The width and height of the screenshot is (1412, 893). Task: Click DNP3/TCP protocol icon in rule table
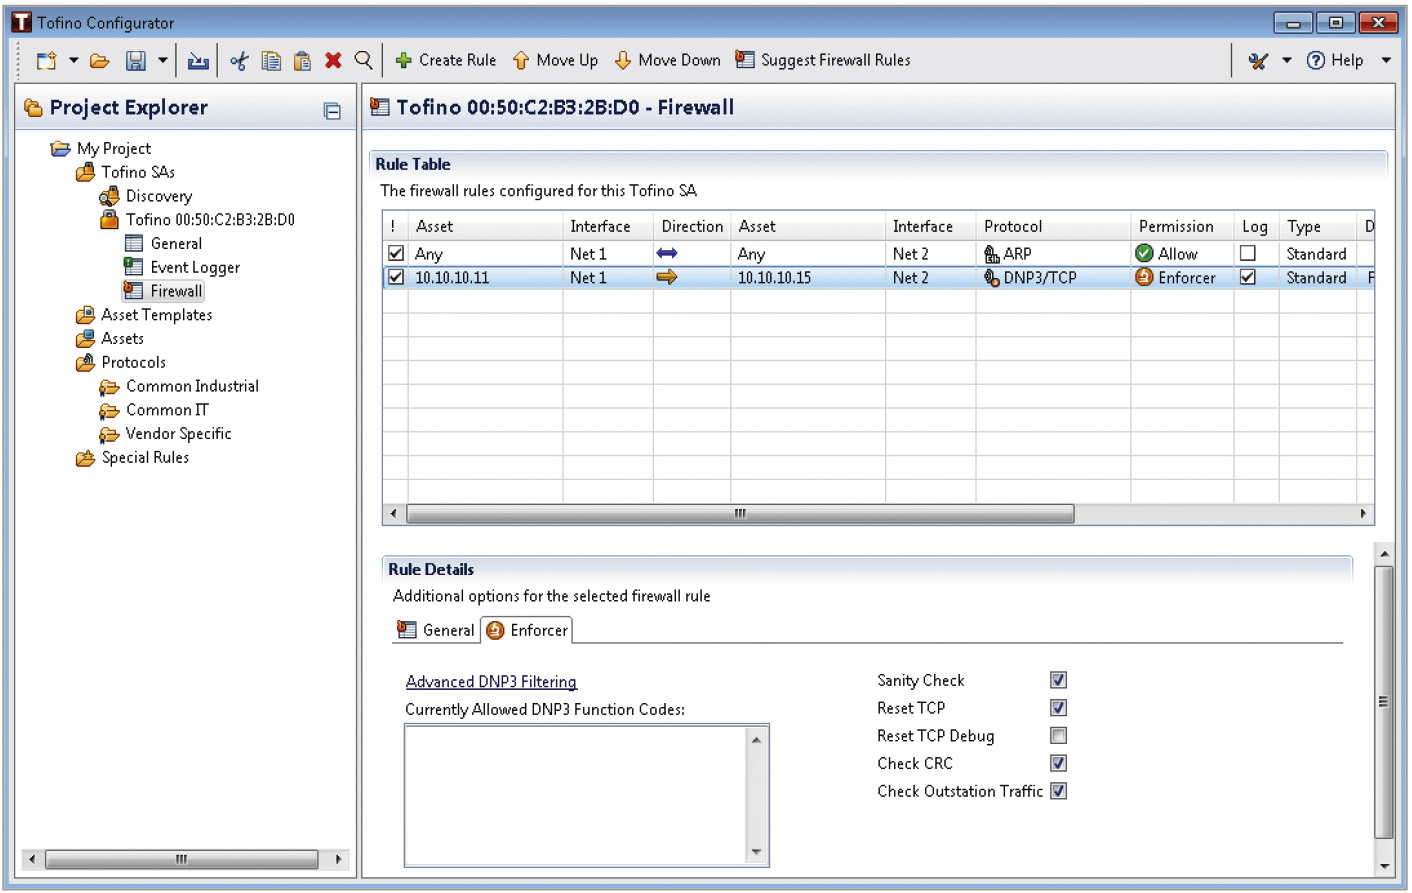pyautogui.click(x=992, y=278)
